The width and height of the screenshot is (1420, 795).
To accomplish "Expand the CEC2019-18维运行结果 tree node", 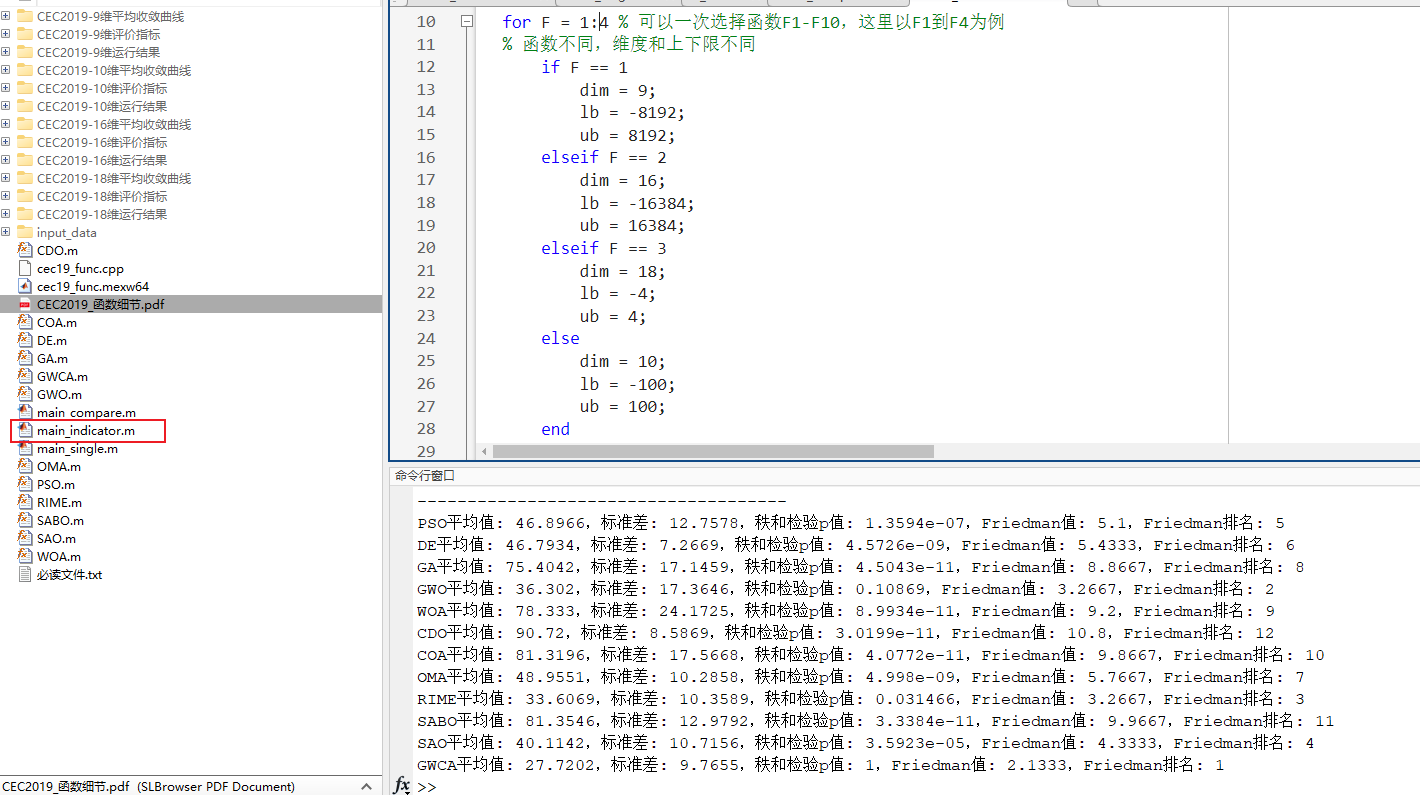I will tap(8, 214).
